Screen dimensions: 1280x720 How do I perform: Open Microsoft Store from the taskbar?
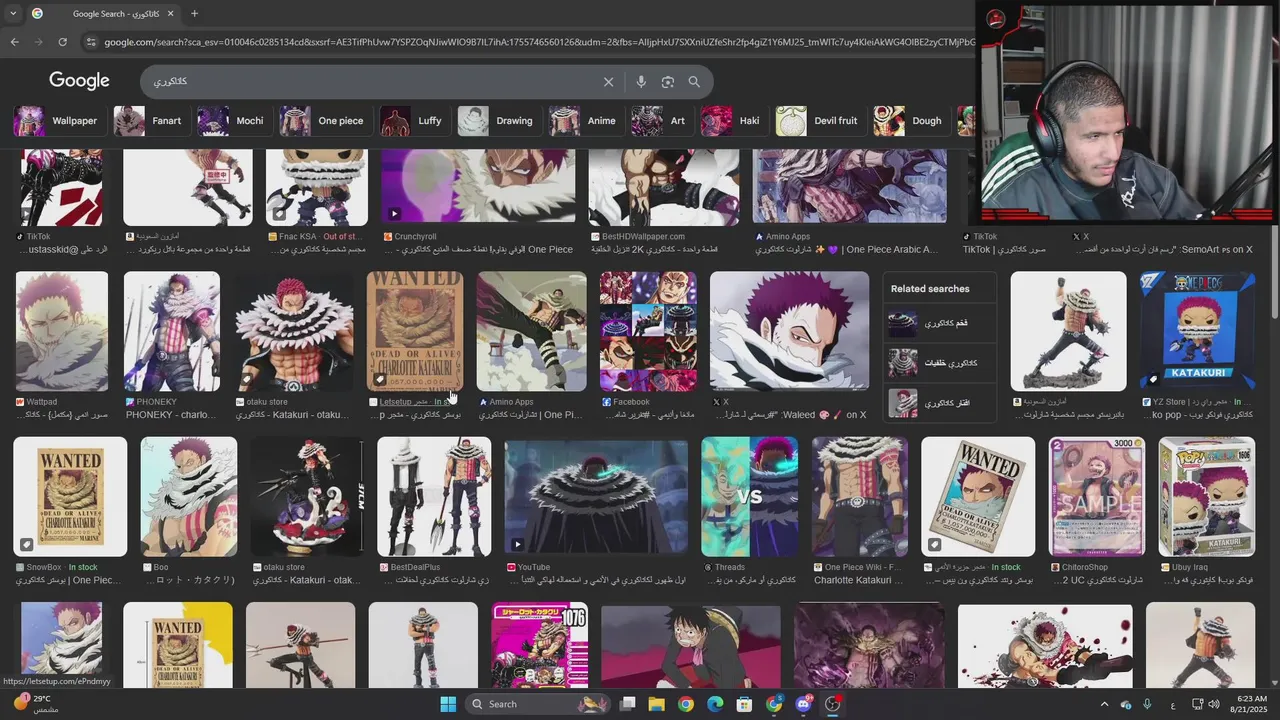click(x=744, y=704)
